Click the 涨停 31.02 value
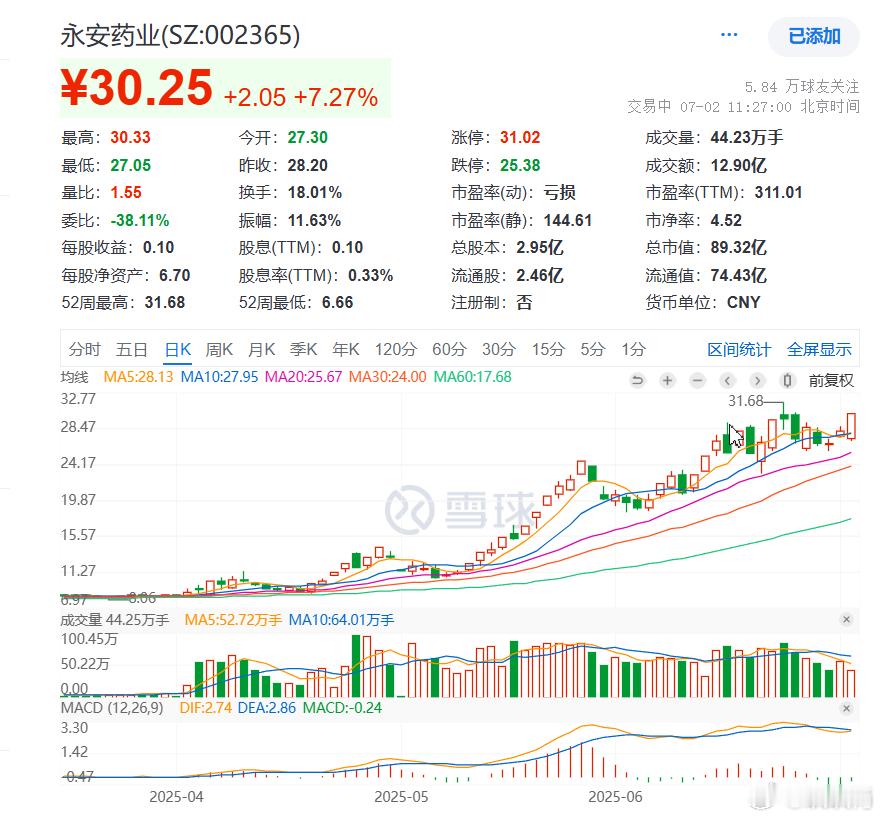The image size is (883, 818). click(x=520, y=137)
